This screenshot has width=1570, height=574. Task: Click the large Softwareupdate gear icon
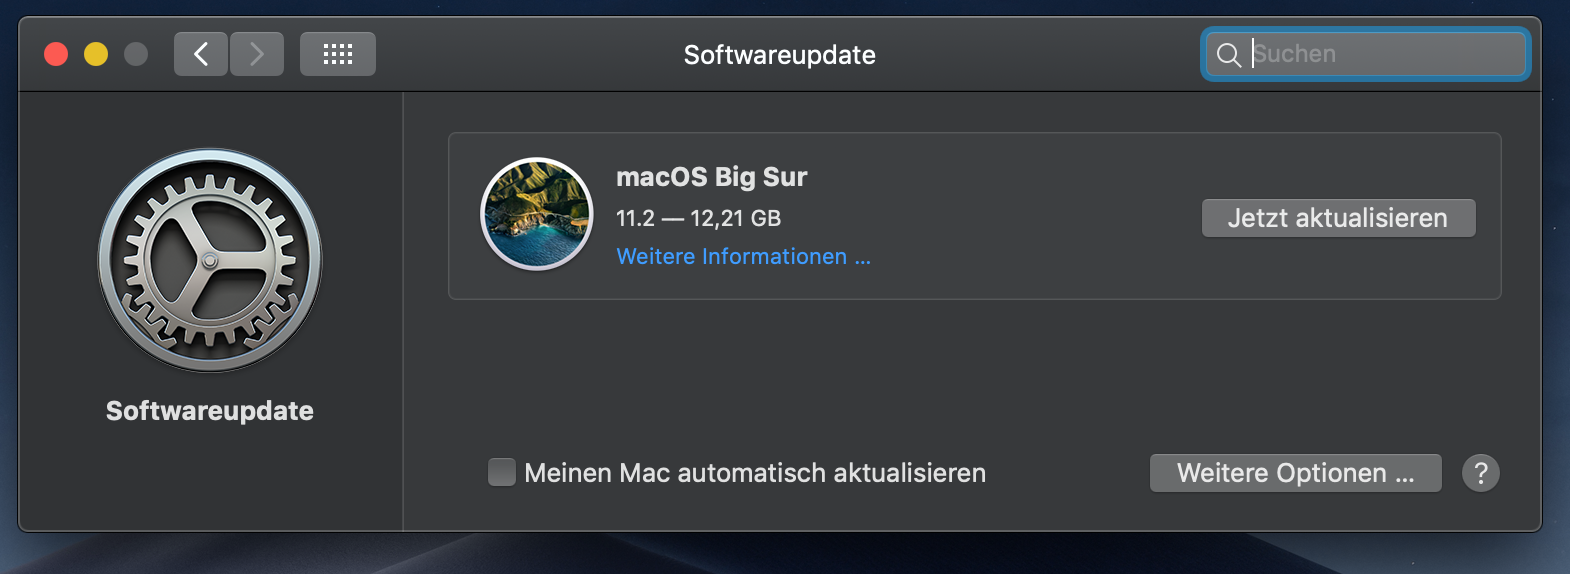[x=210, y=260]
